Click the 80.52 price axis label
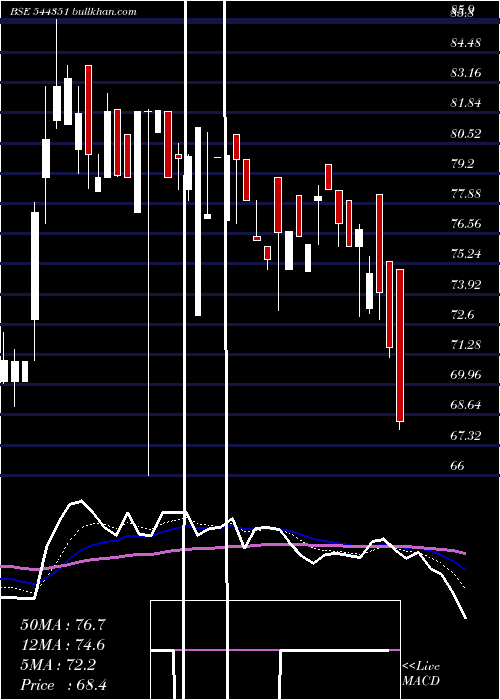This screenshot has width=500, height=700. click(x=466, y=133)
